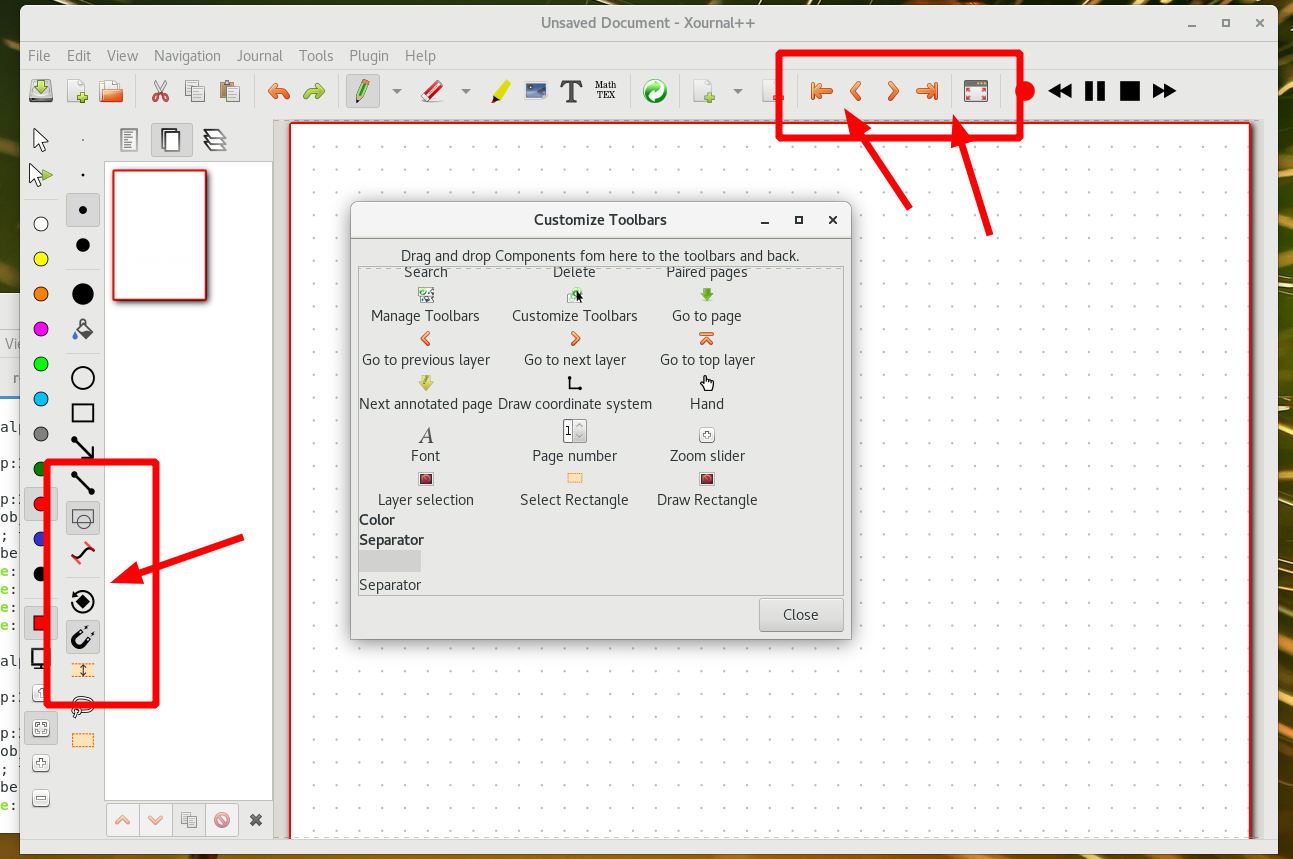Open the Plugin menu
The height and width of the screenshot is (859, 1293).
coord(369,56)
